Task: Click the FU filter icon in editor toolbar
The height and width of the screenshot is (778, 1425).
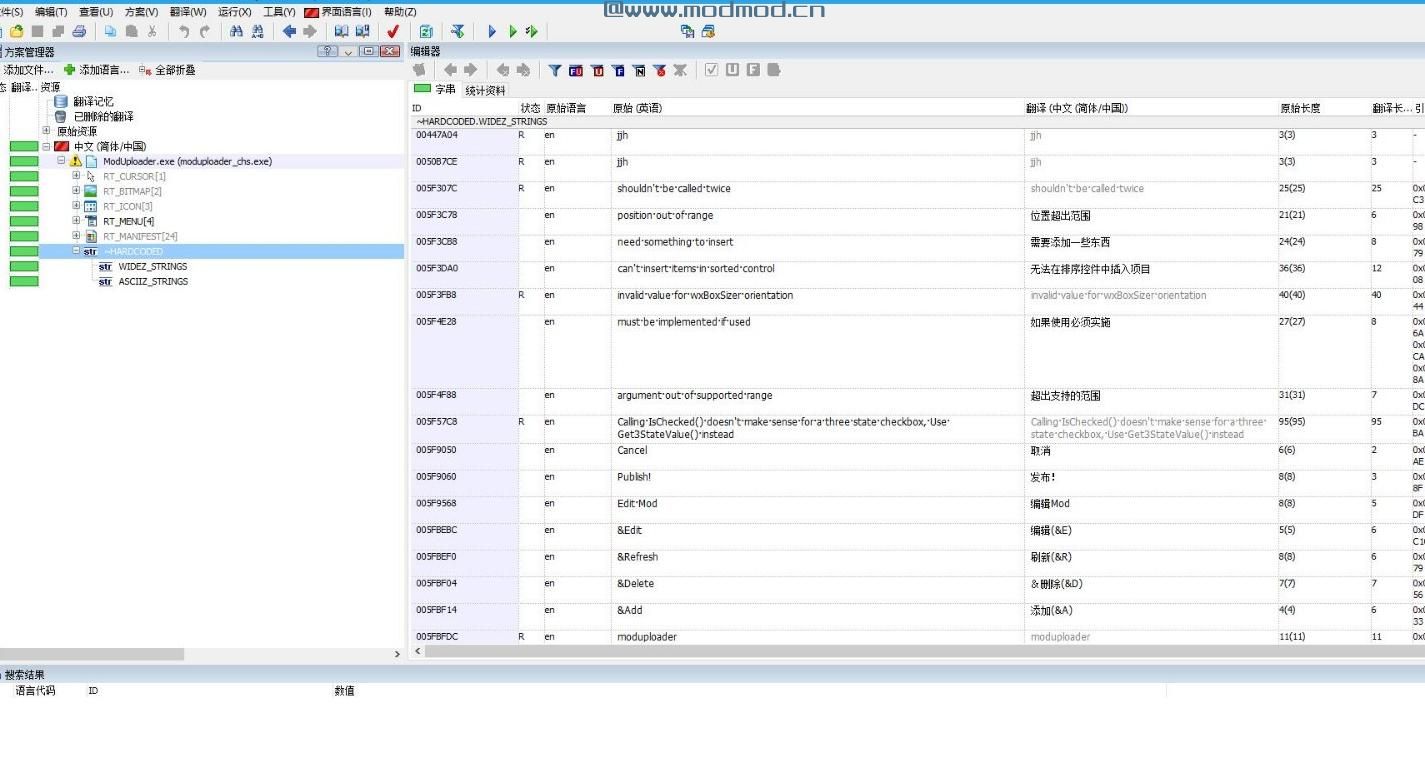Action: tap(576, 70)
